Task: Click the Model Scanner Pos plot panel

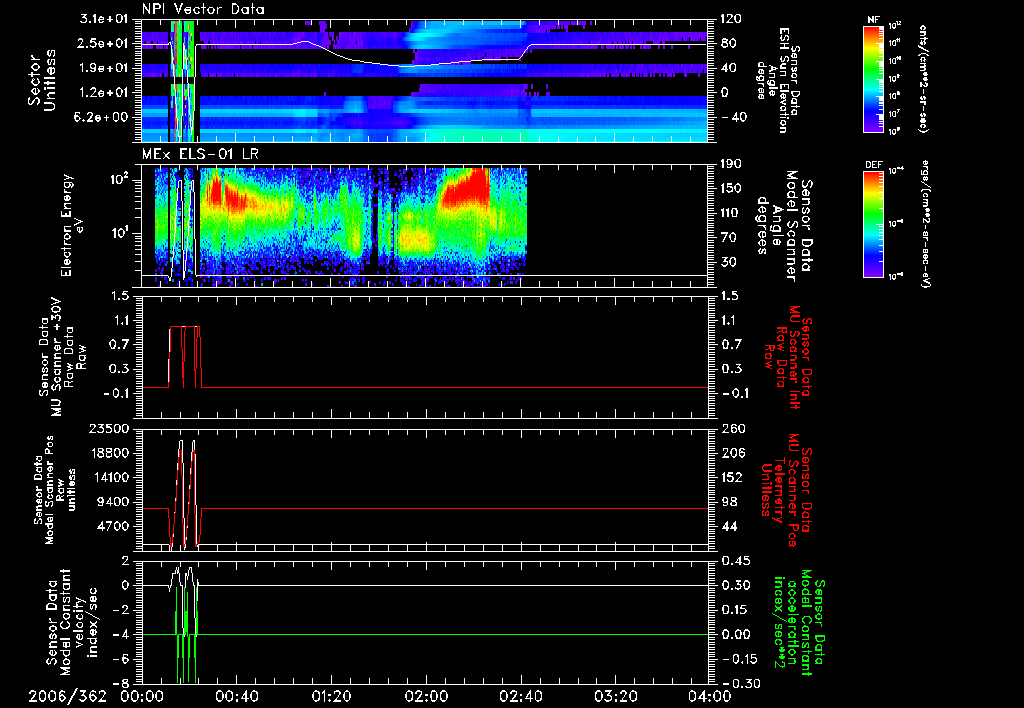Action: tap(424, 490)
